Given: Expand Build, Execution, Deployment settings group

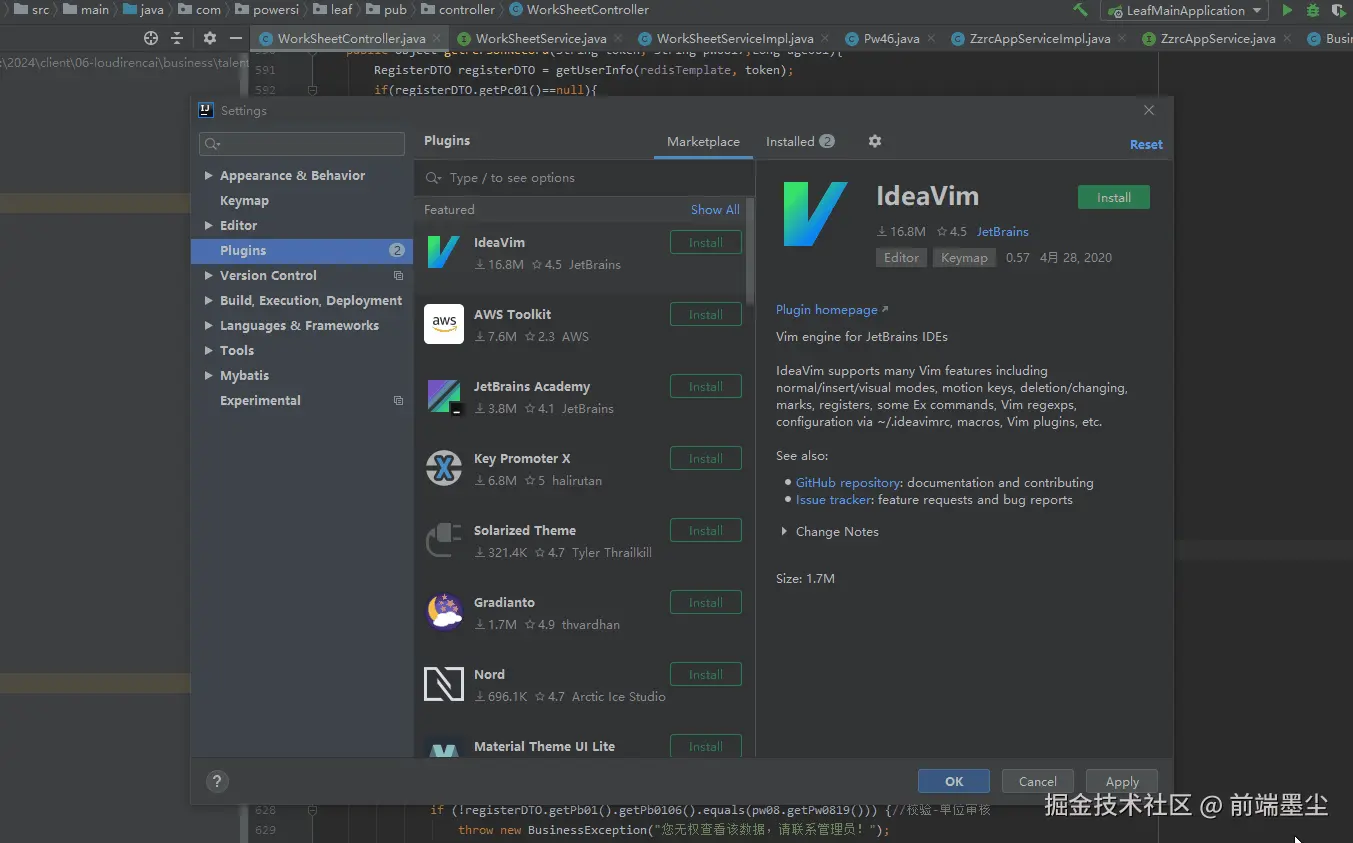Looking at the screenshot, I should (208, 301).
